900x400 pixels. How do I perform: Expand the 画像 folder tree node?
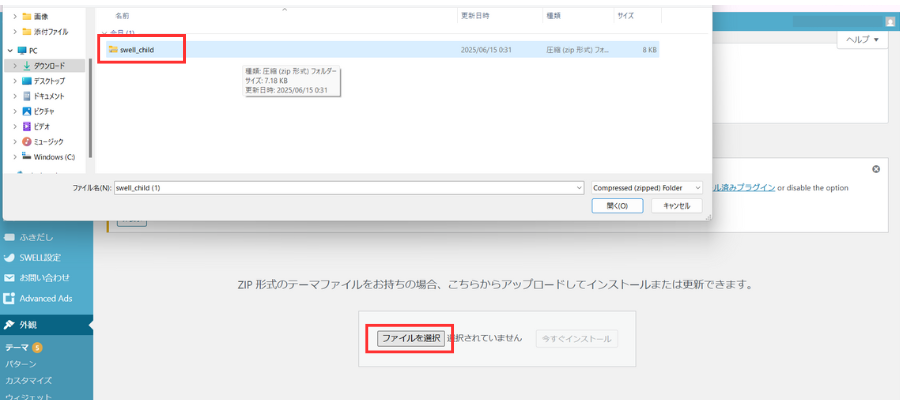point(15,17)
